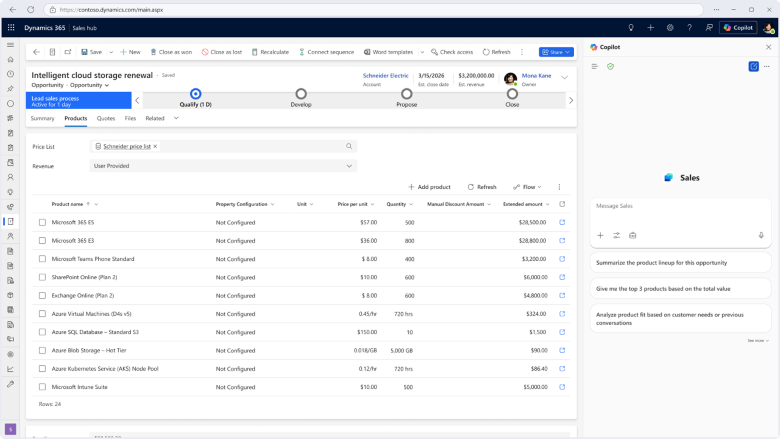
Task: Open record in new window icon
Action: (x=68, y=52)
